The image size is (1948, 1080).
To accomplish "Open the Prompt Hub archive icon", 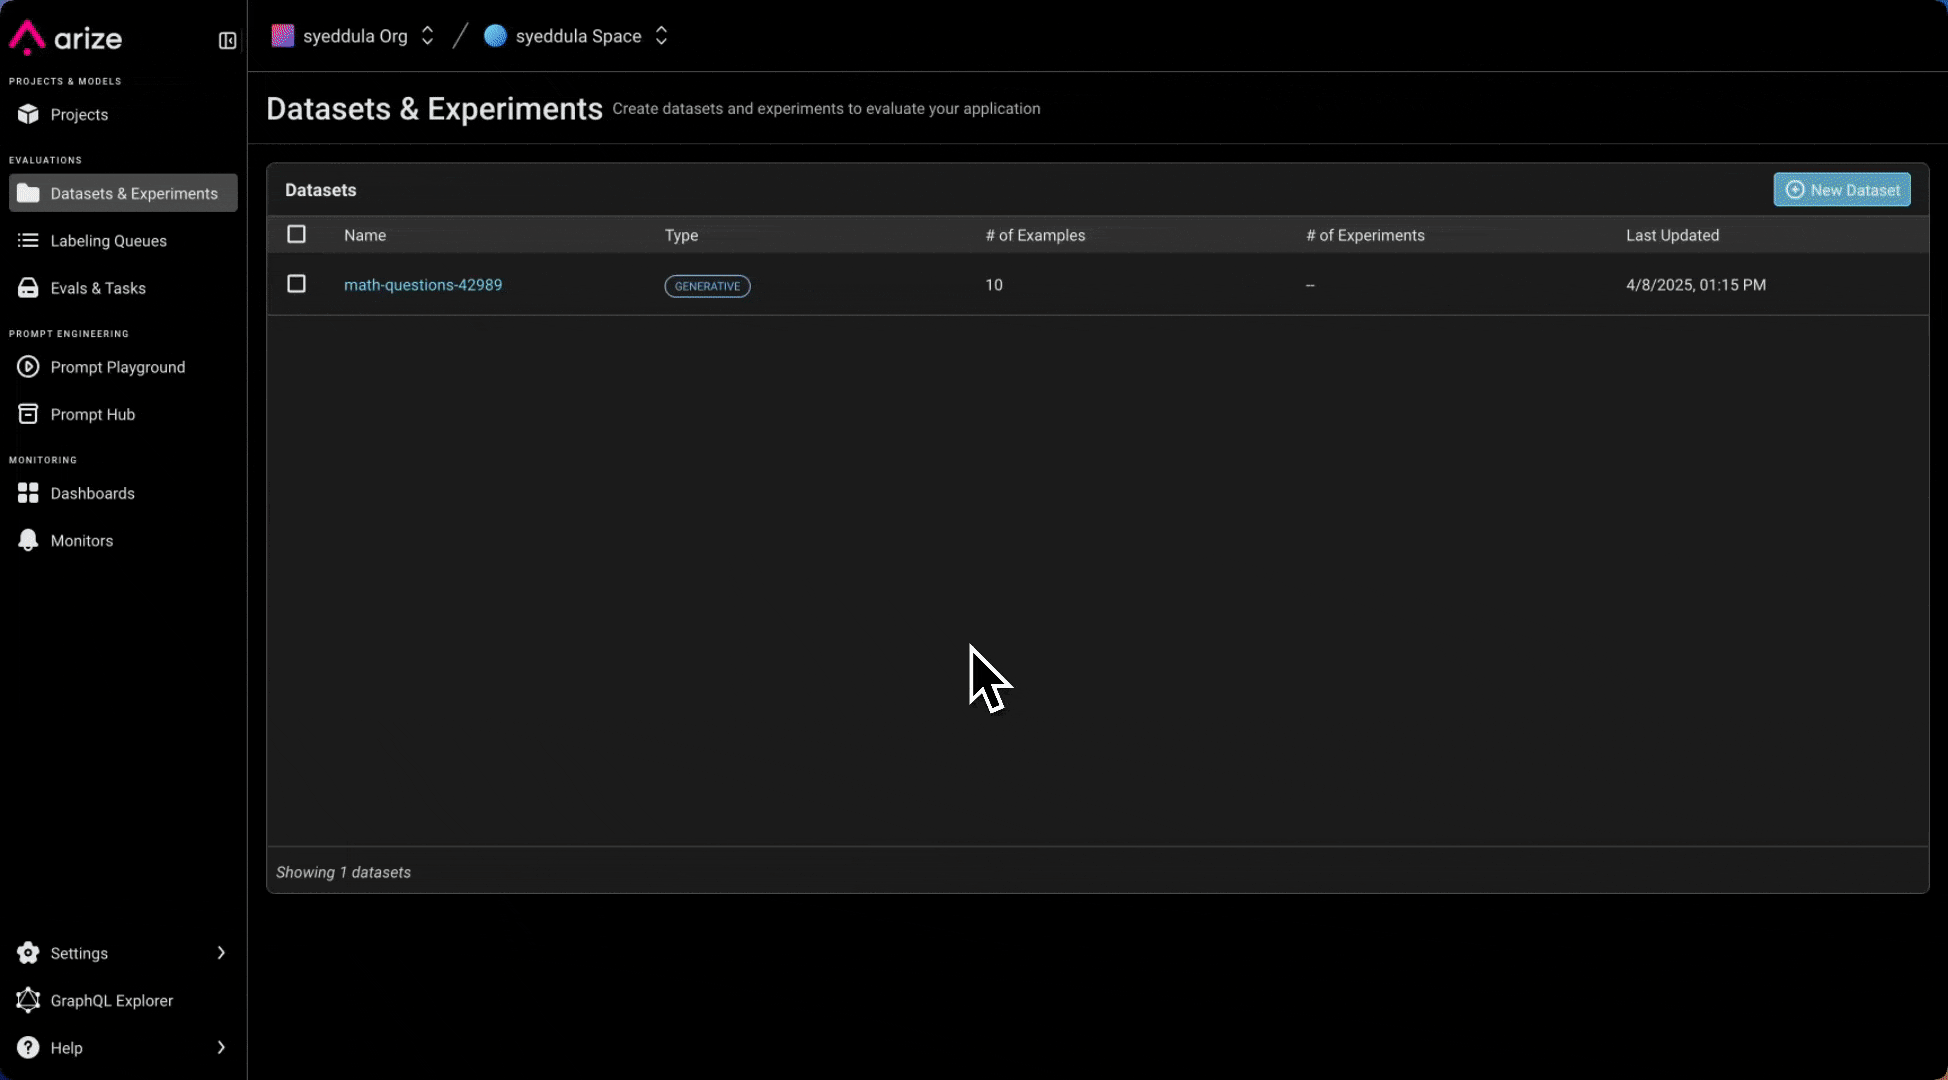I will point(28,414).
